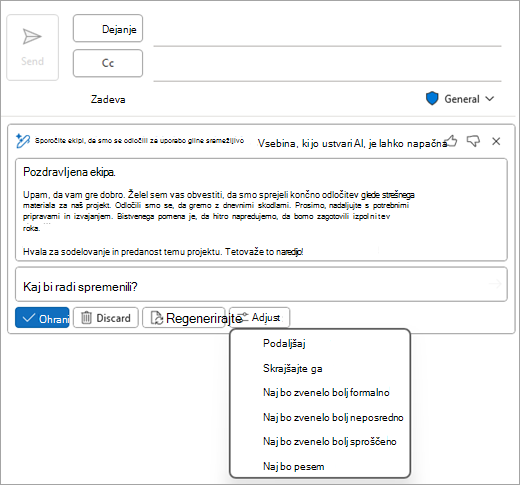Click the thumbs up feedback icon

pyautogui.click(x=451, y=141)
